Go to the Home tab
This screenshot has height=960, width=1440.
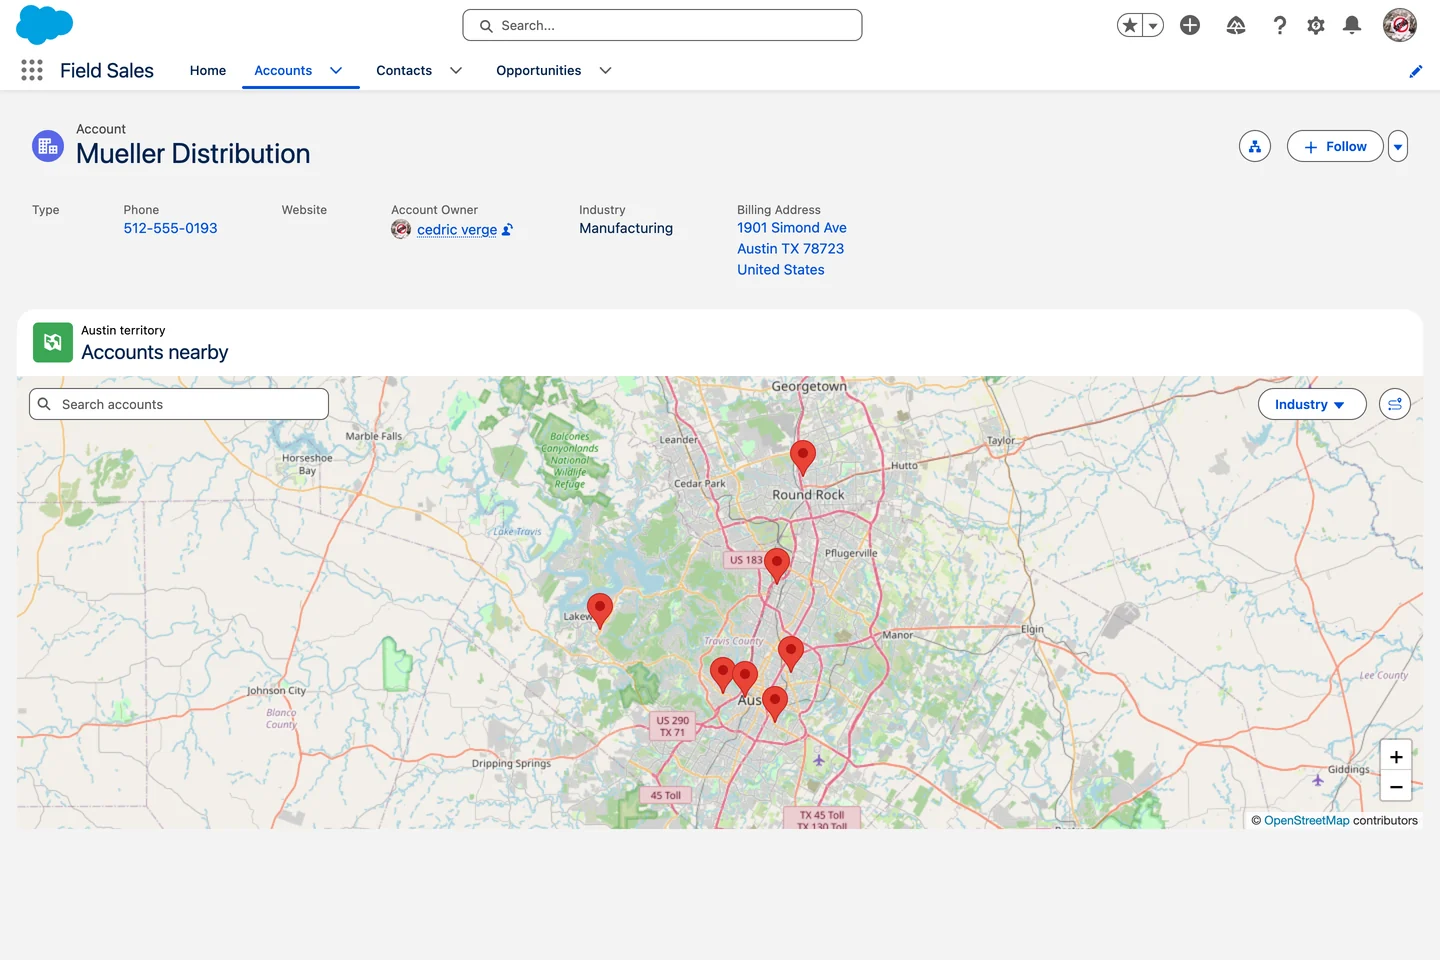tap(208, 70)
